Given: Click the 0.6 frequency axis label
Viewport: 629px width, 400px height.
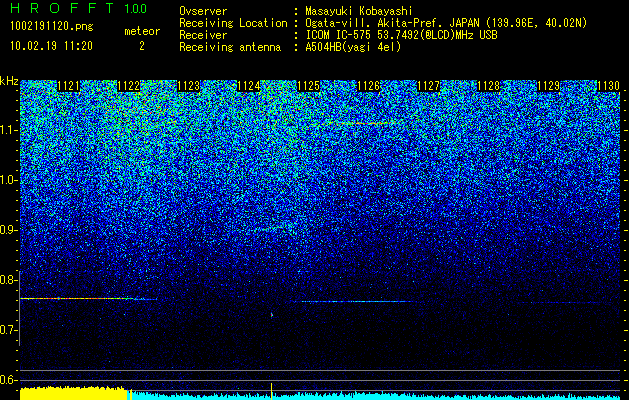Looking at the screenshot, I should [x=8, y=380].
